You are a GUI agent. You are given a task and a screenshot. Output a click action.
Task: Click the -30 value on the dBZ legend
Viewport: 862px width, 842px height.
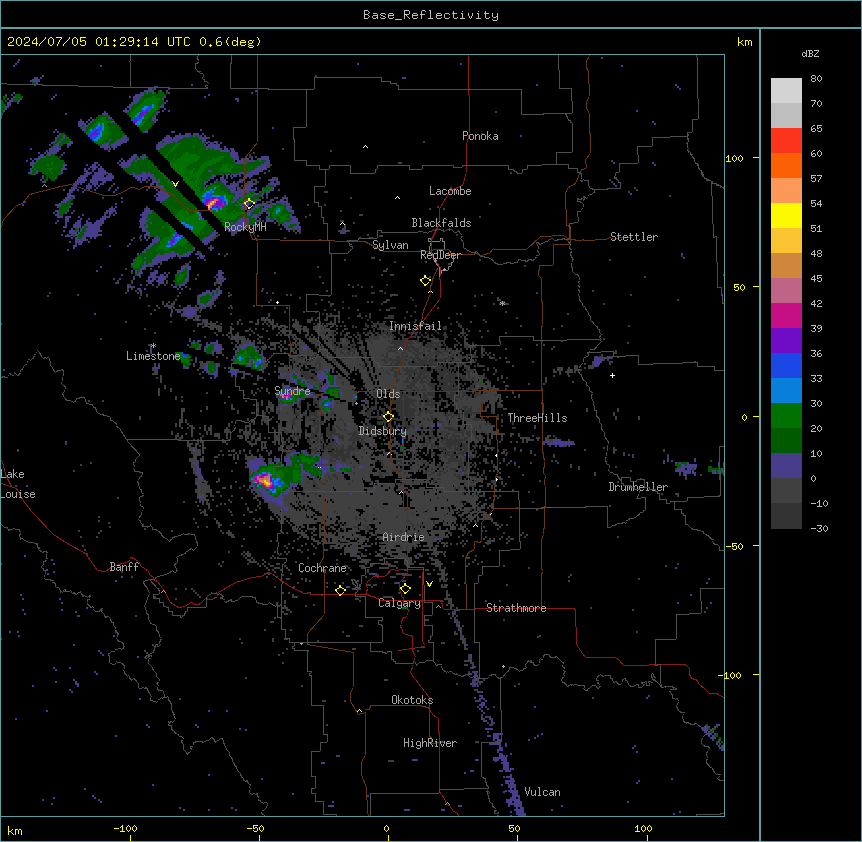(x=819, y=528)
